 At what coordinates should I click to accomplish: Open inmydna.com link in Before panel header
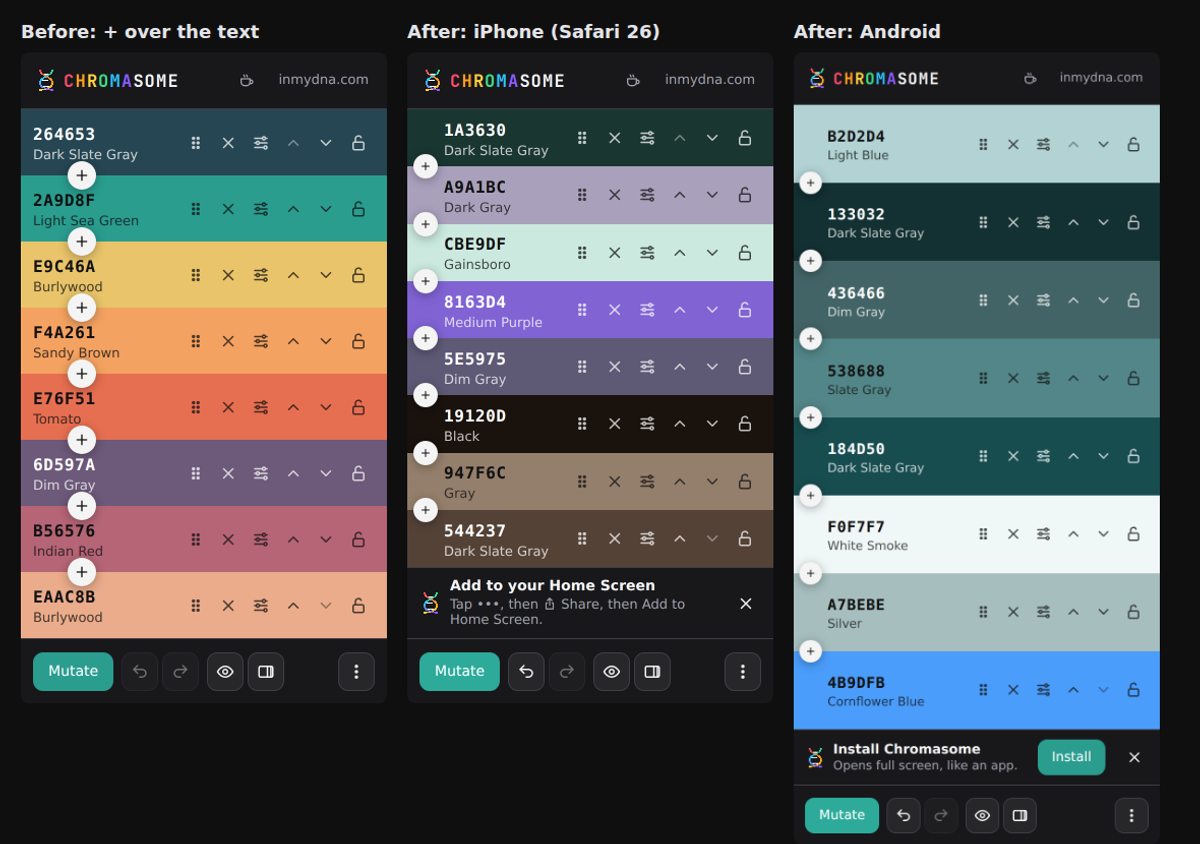(x=323, y=80)
